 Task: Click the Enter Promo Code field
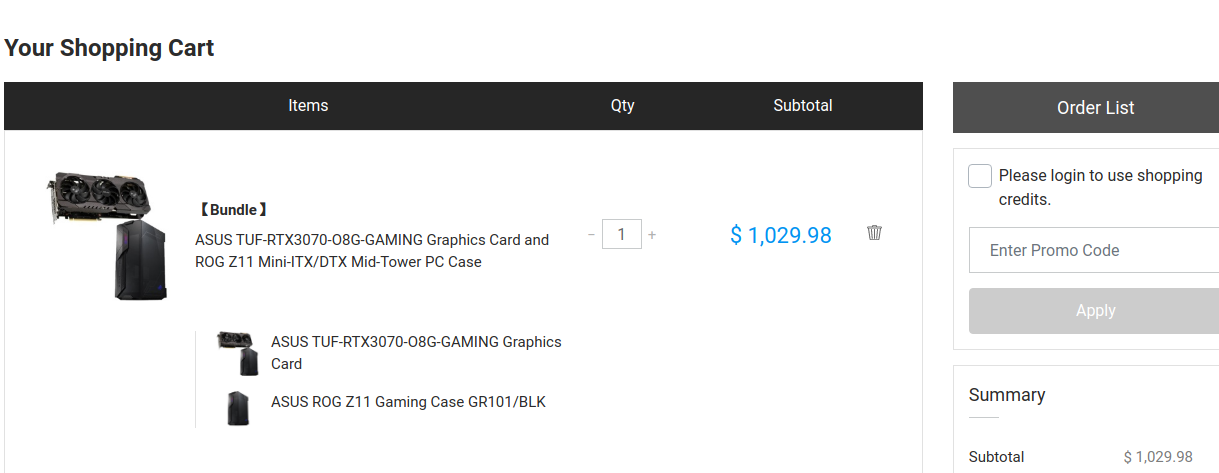coord(1094,250)
